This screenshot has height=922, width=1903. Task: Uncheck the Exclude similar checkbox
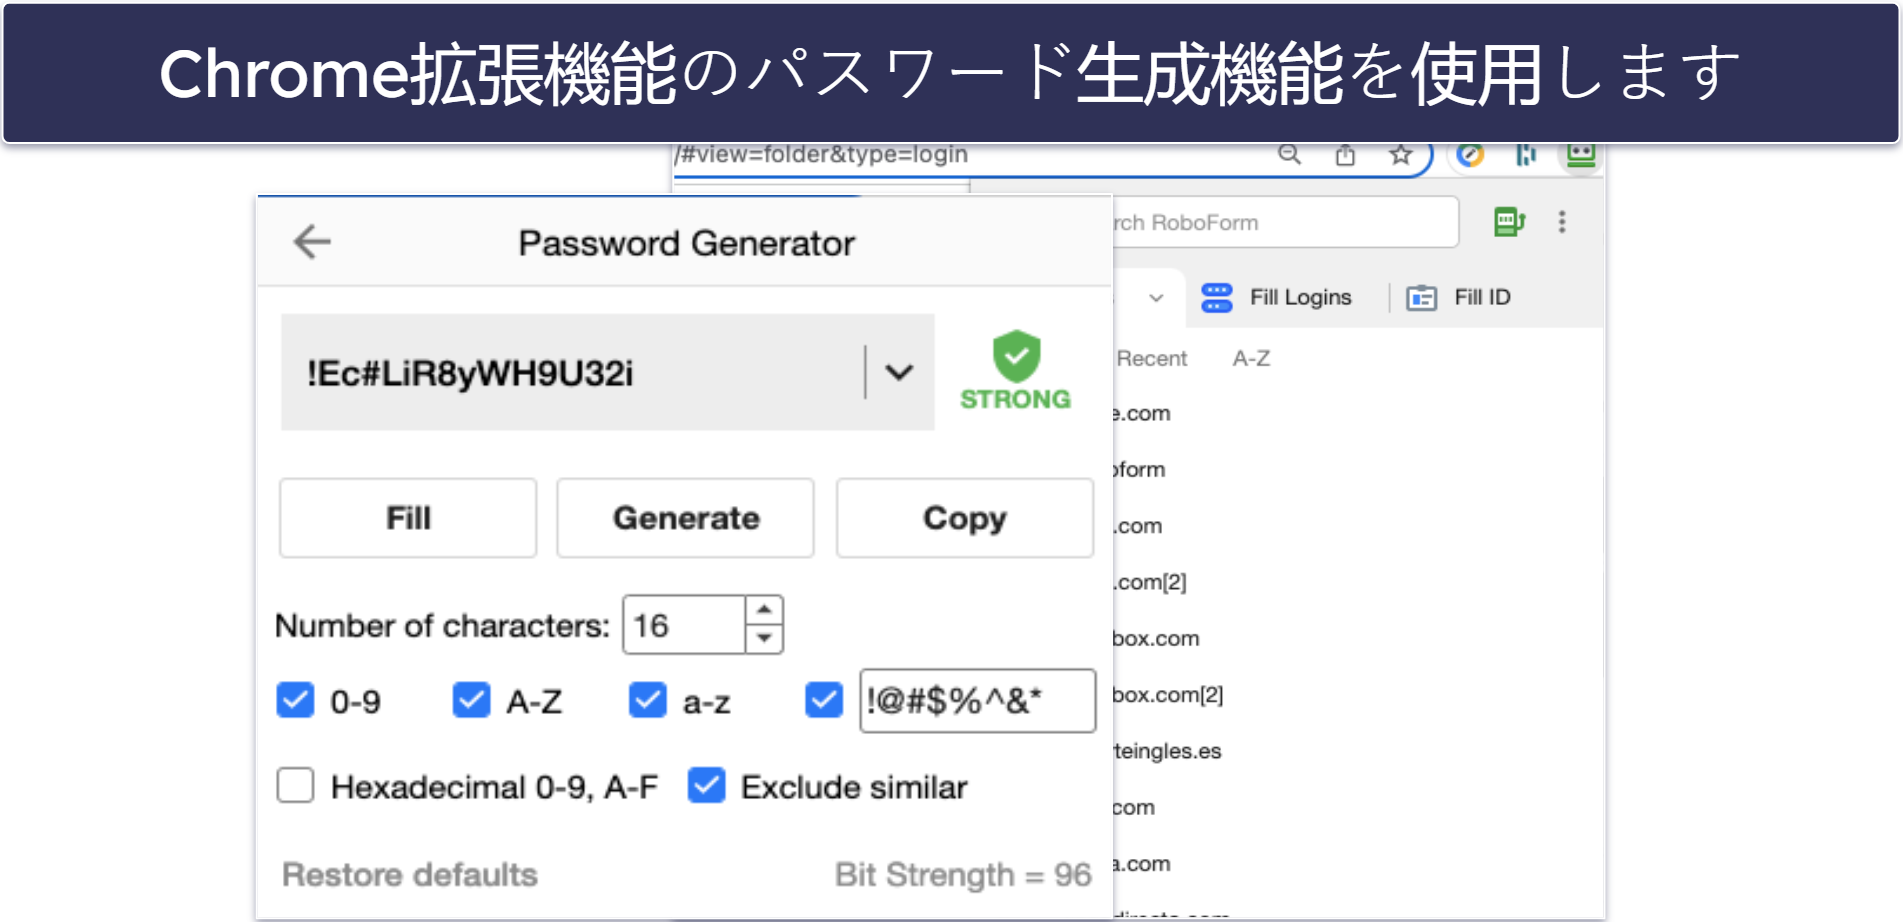(706, 786)
